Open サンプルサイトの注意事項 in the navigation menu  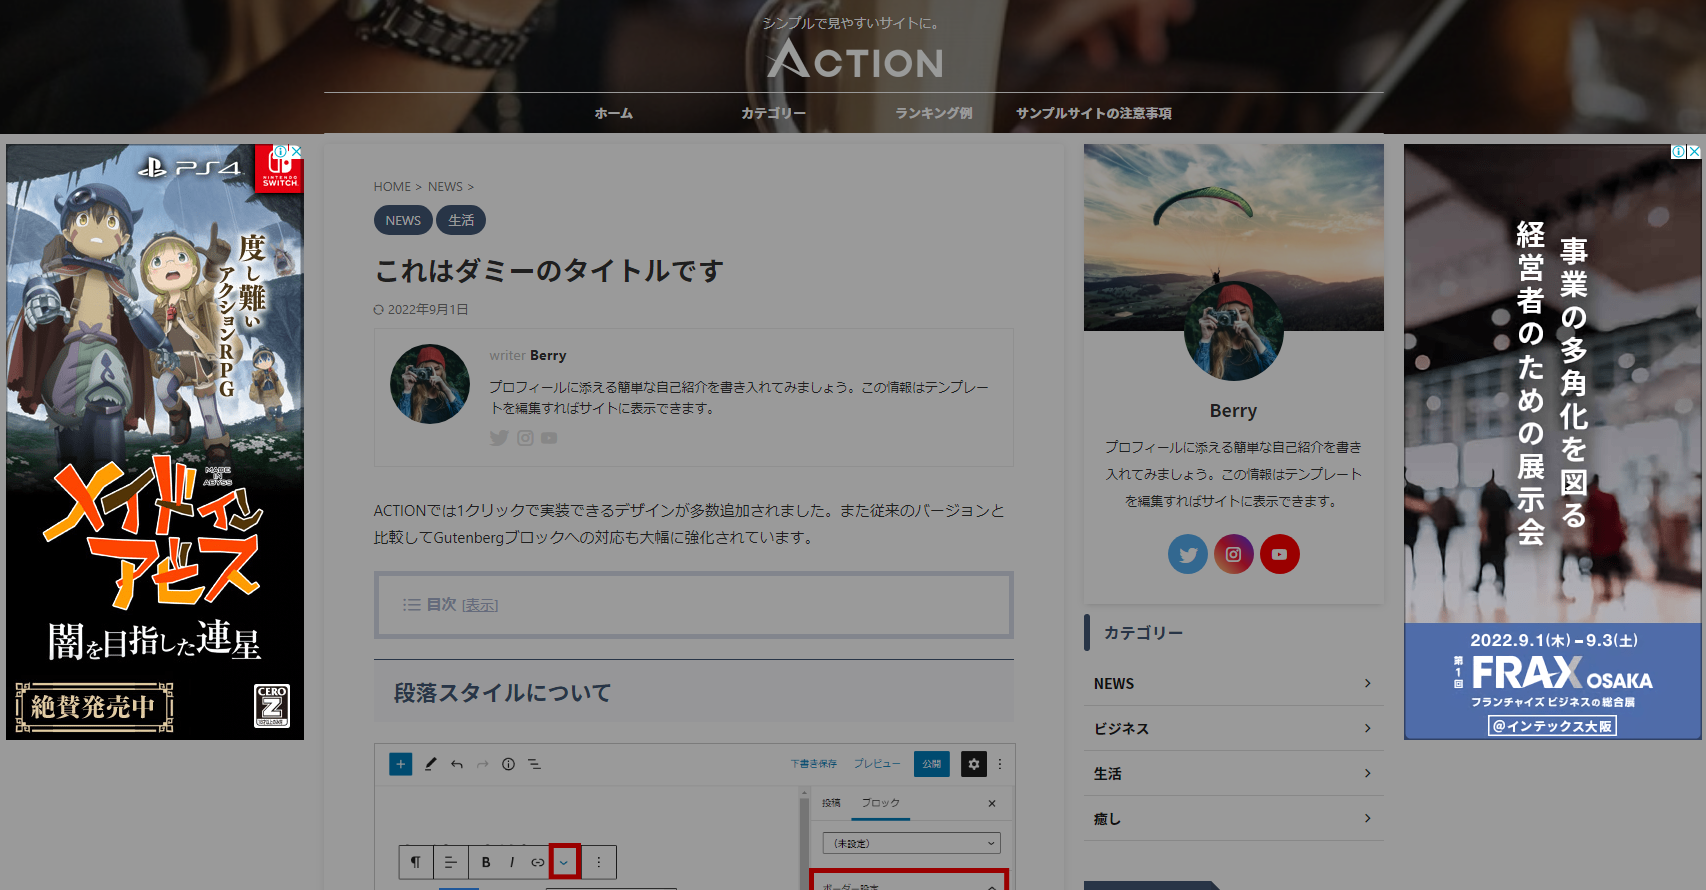(1094, 113)
